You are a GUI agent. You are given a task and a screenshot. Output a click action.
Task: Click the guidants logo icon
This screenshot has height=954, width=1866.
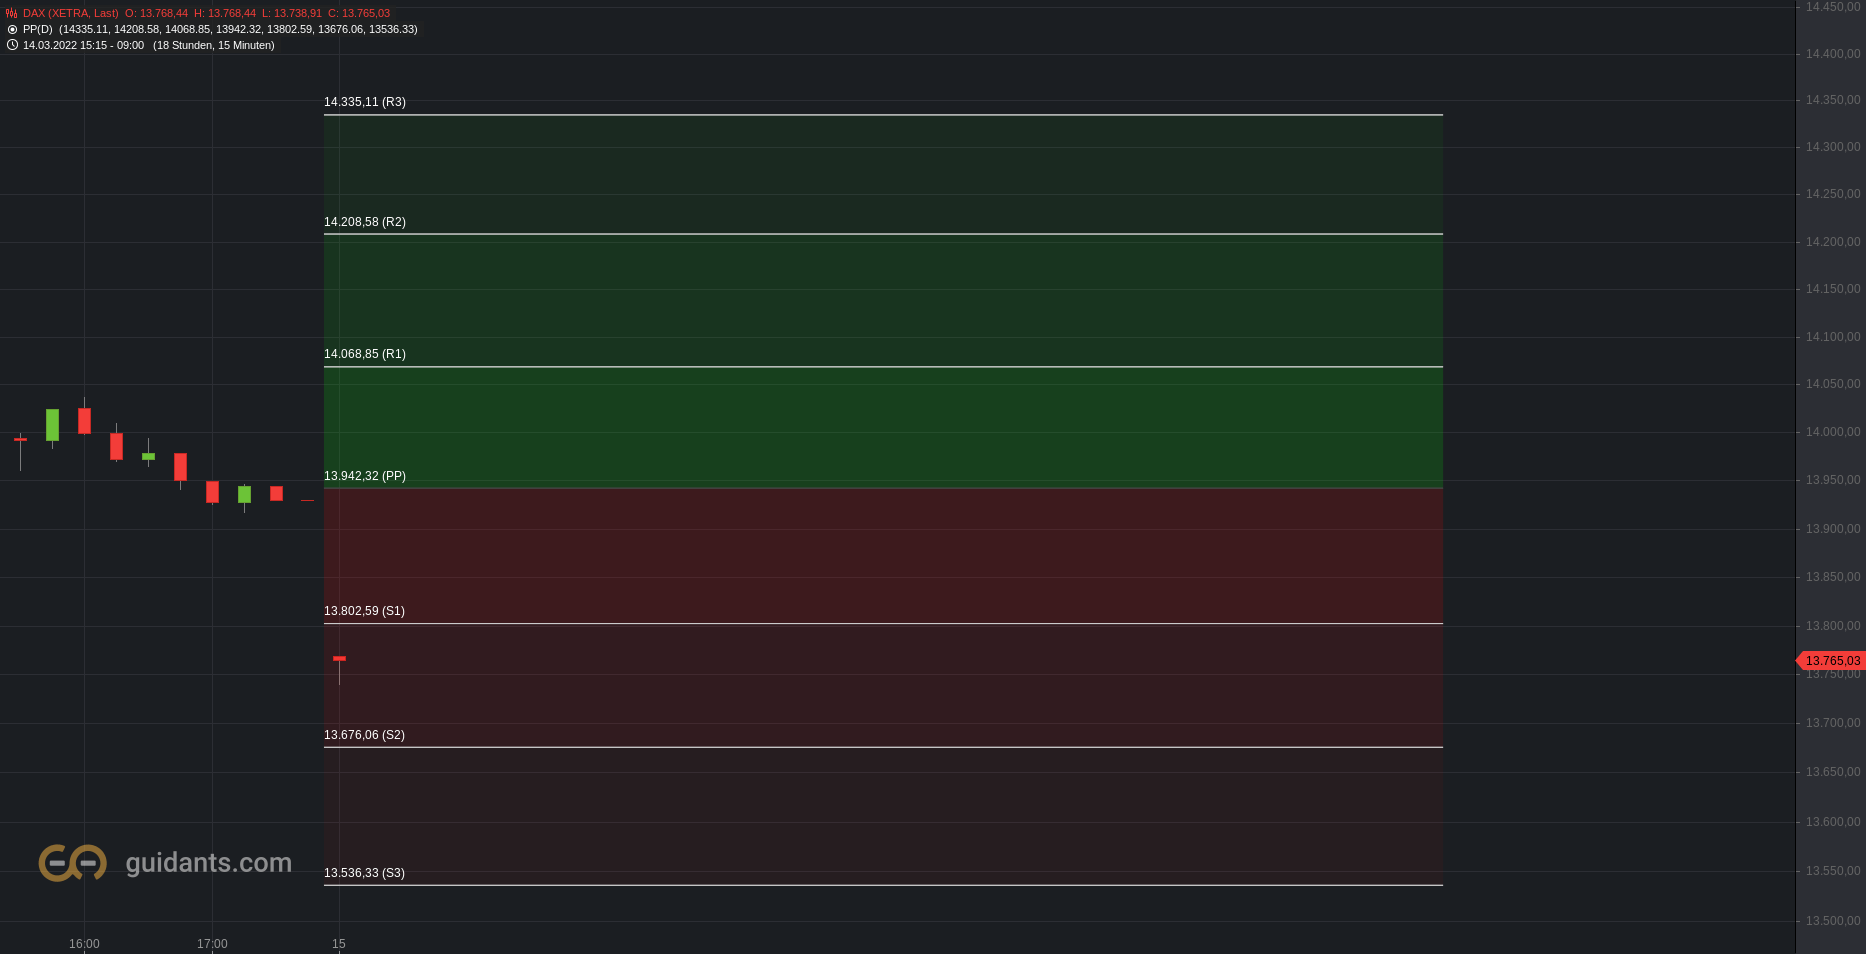(73, 862)
